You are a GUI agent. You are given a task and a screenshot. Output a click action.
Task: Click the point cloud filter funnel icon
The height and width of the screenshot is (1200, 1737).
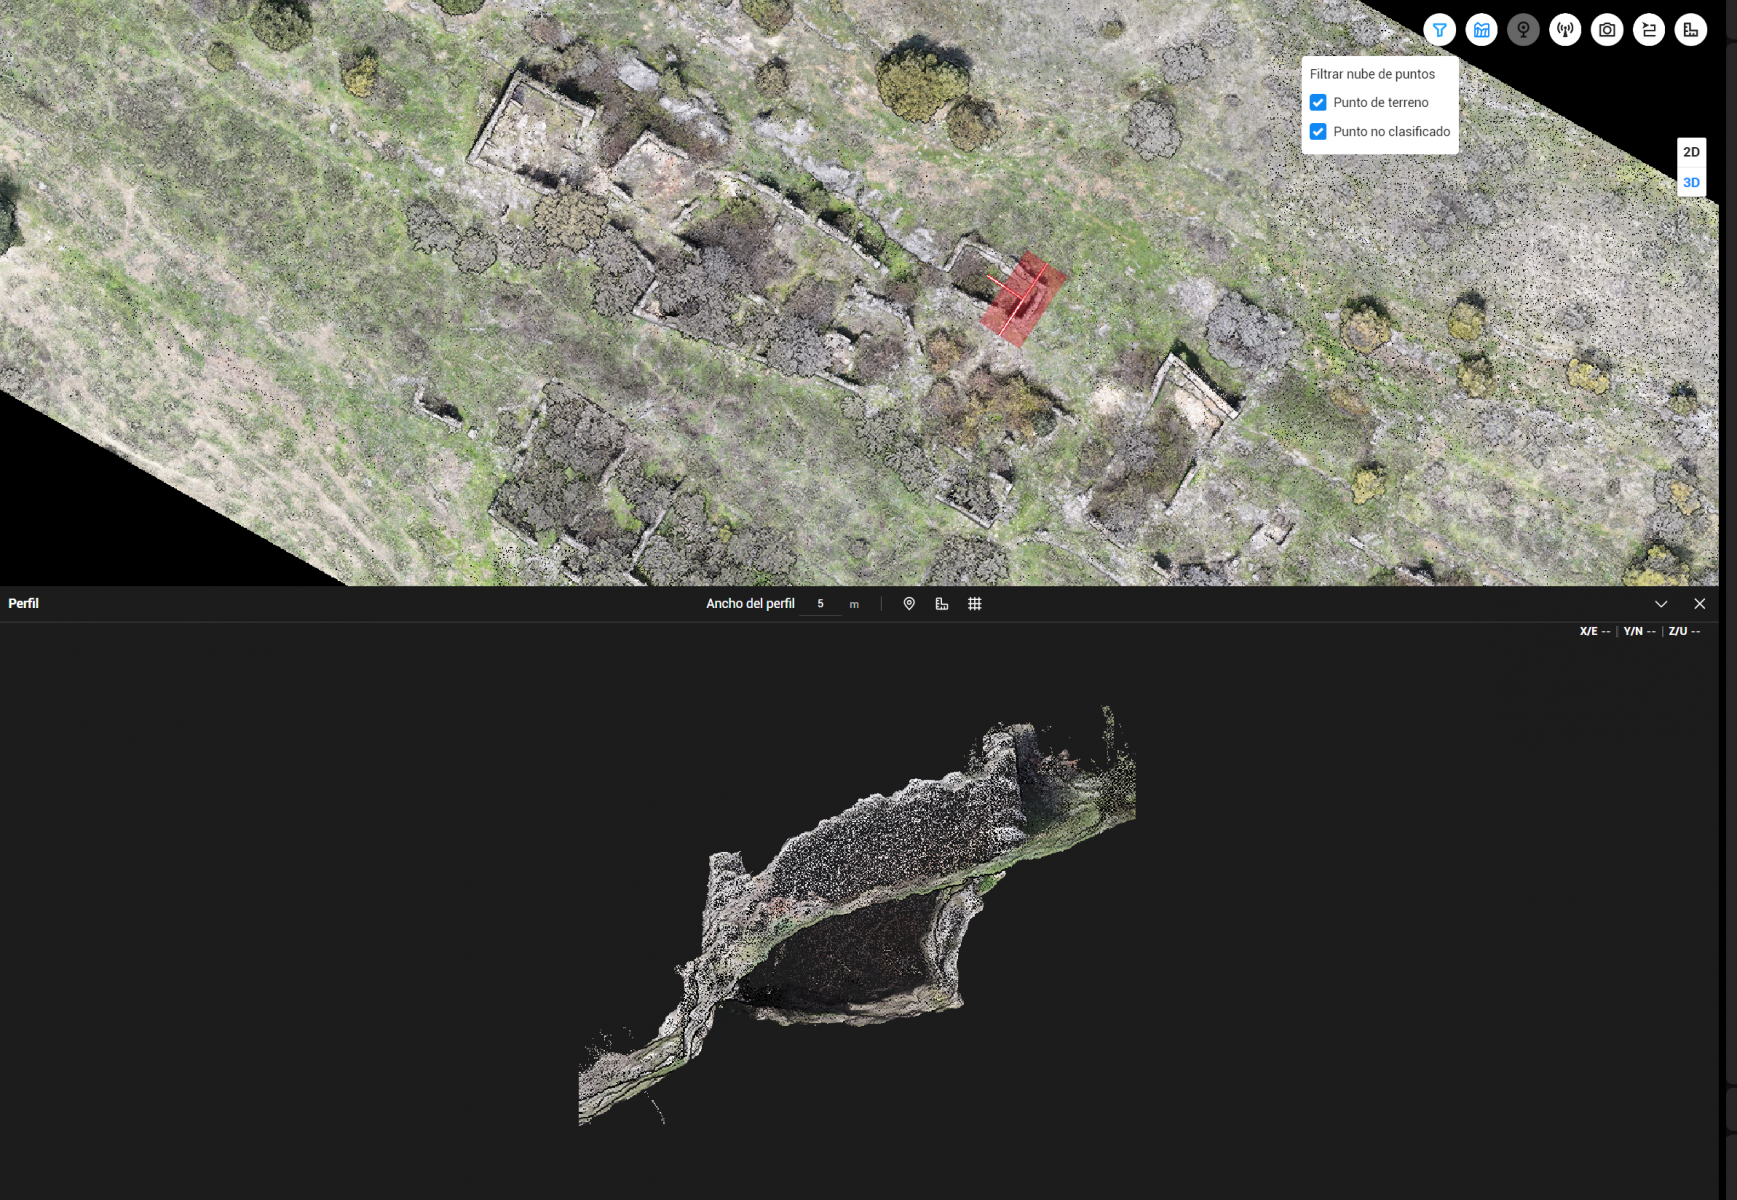pyautogui.click(x=1439, y=30)
